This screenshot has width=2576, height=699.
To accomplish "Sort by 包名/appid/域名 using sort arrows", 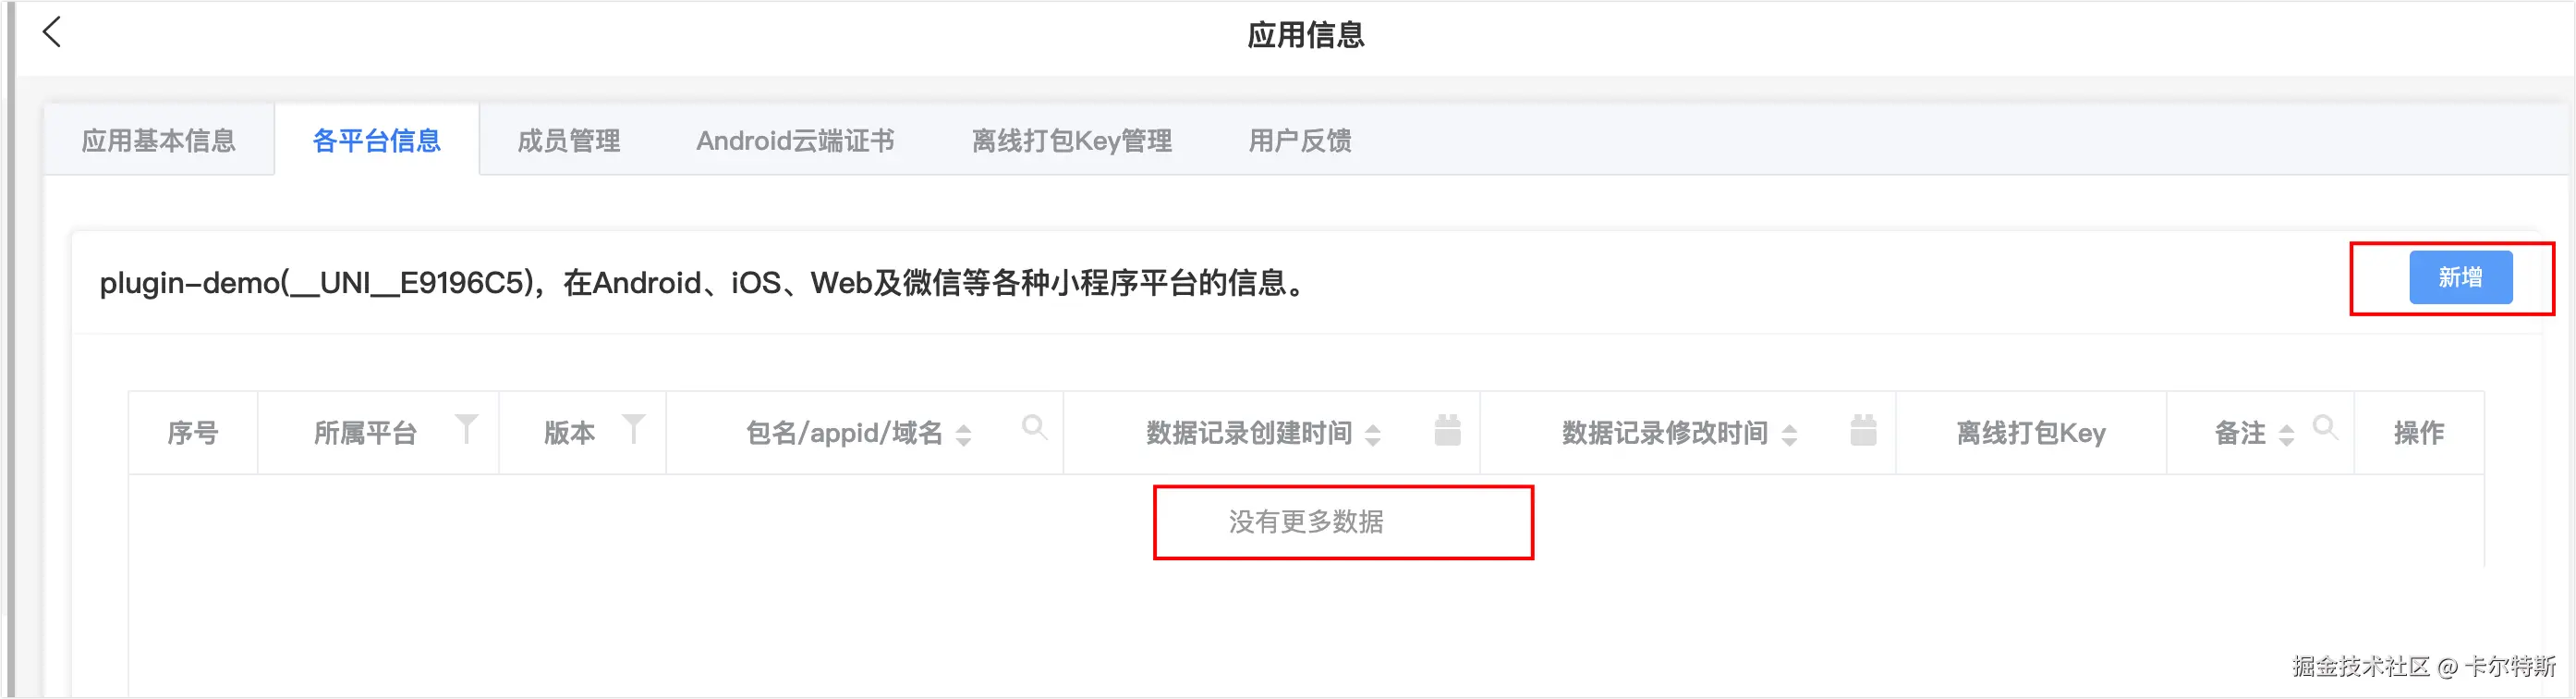I will pos(963,435).
